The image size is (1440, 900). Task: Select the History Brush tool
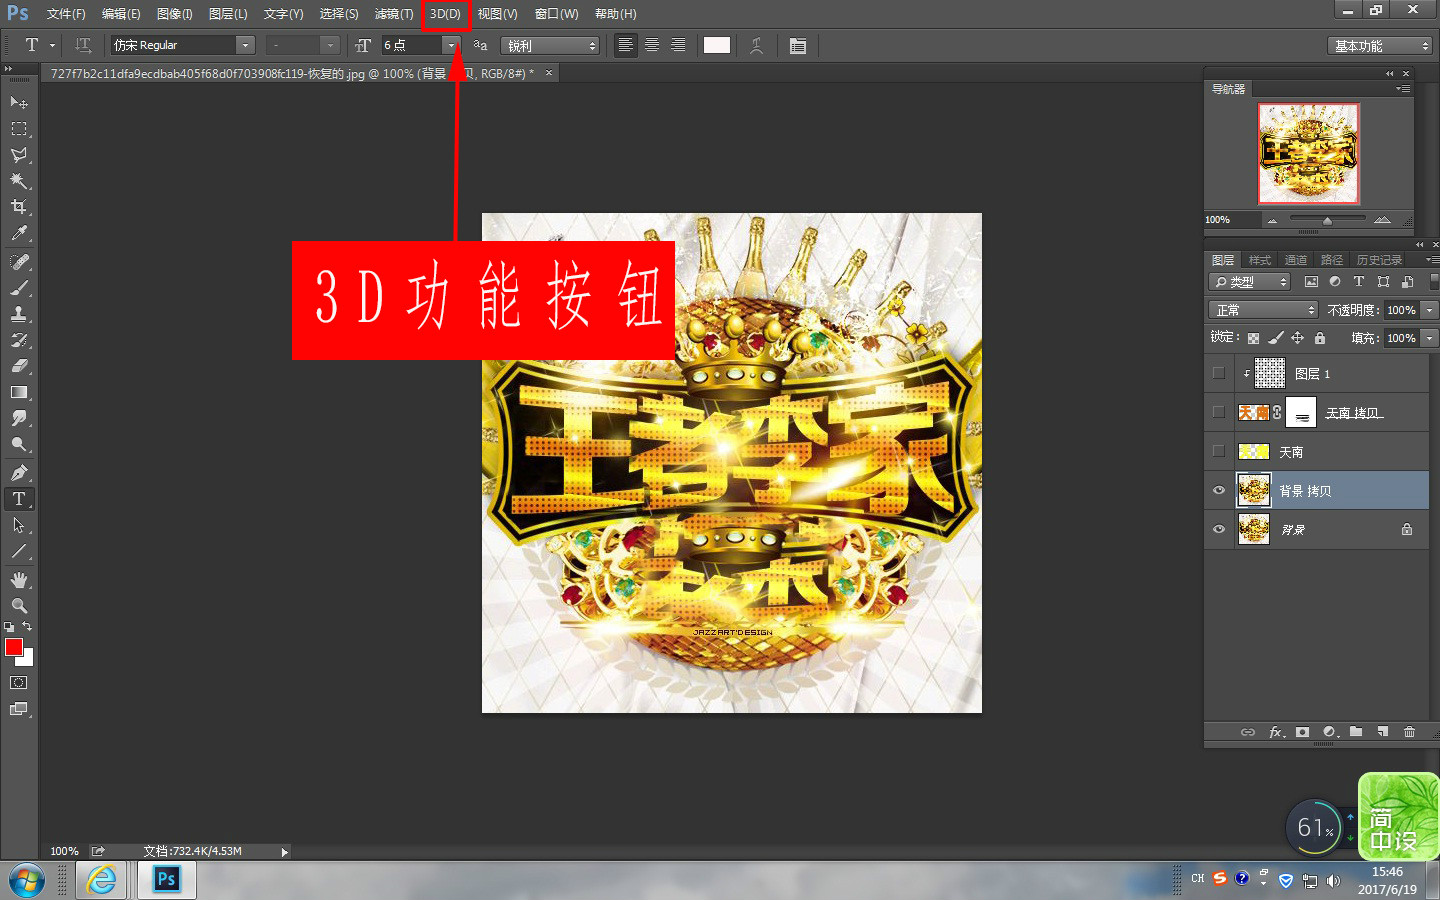[x=19, y=339]
